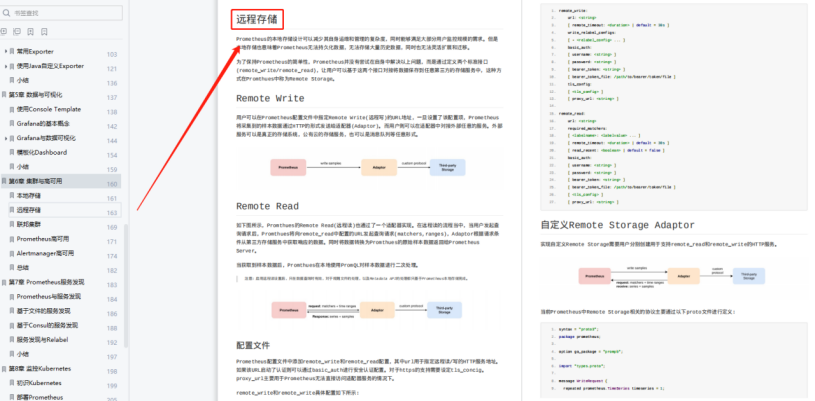The width and height of the screenshot is (815, 401).
Task: Click the bookmark icon beside Alertmanager高可用
Action: [12, 253]
